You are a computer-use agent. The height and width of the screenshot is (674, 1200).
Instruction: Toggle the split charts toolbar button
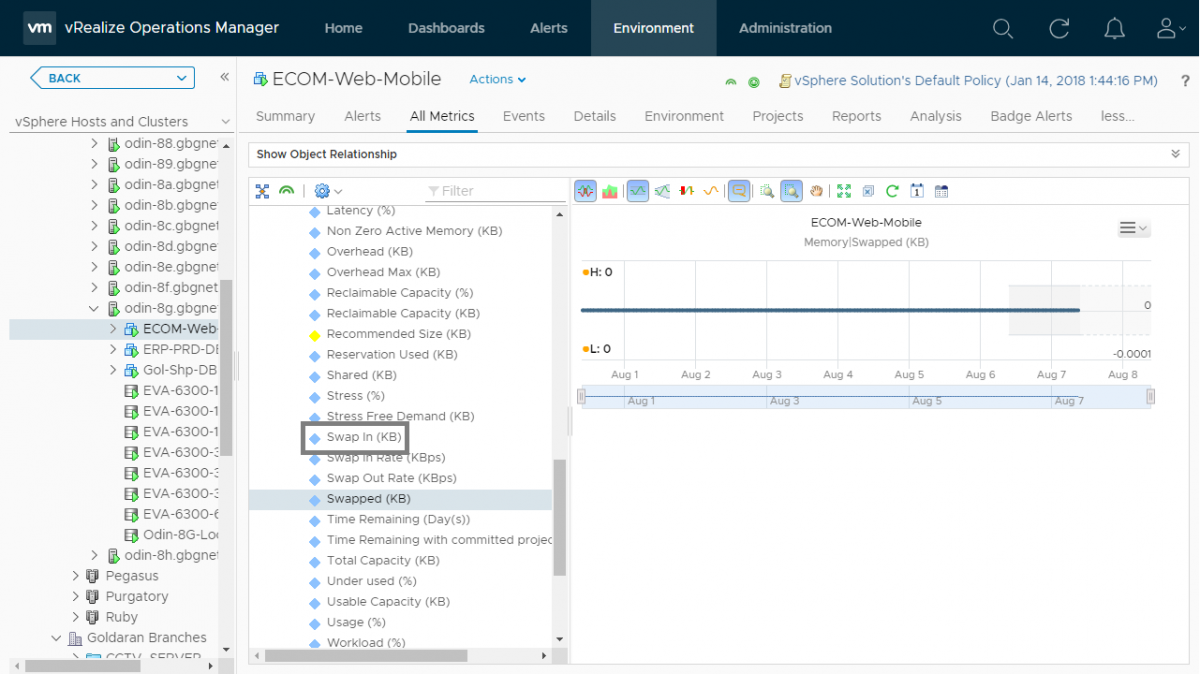tap(586, 191)
